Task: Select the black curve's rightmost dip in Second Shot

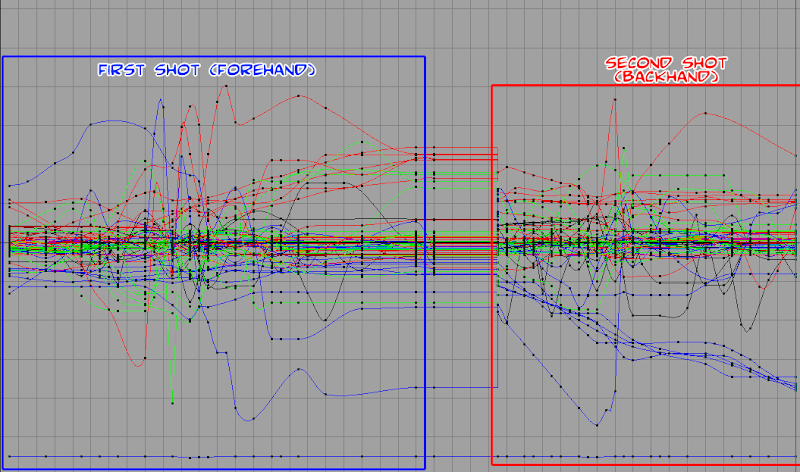Action: click(746, 328)
